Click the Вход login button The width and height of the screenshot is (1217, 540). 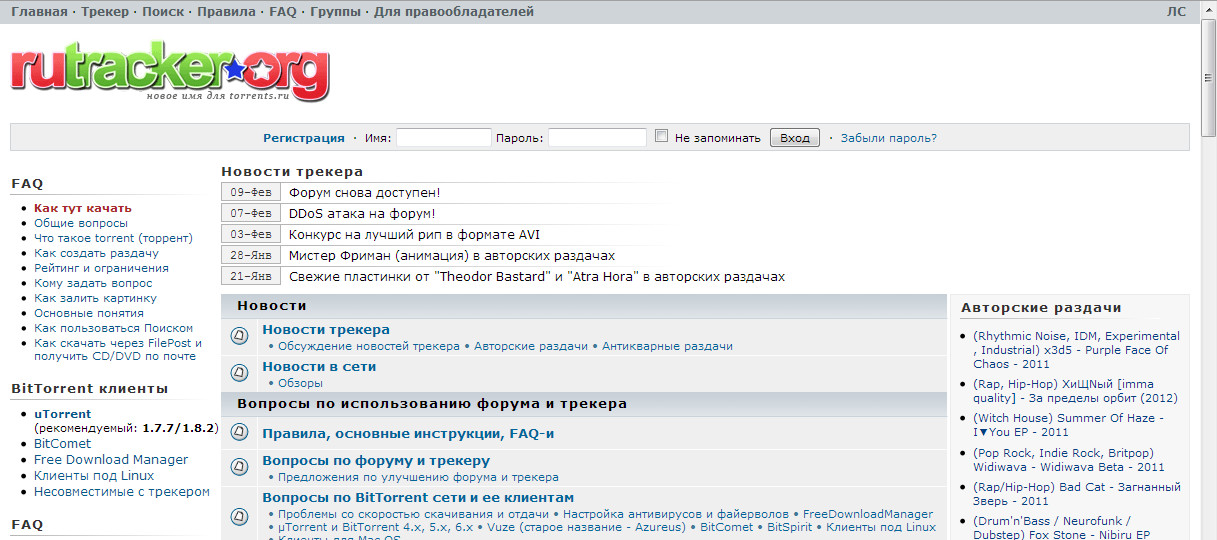coord(795,138)
